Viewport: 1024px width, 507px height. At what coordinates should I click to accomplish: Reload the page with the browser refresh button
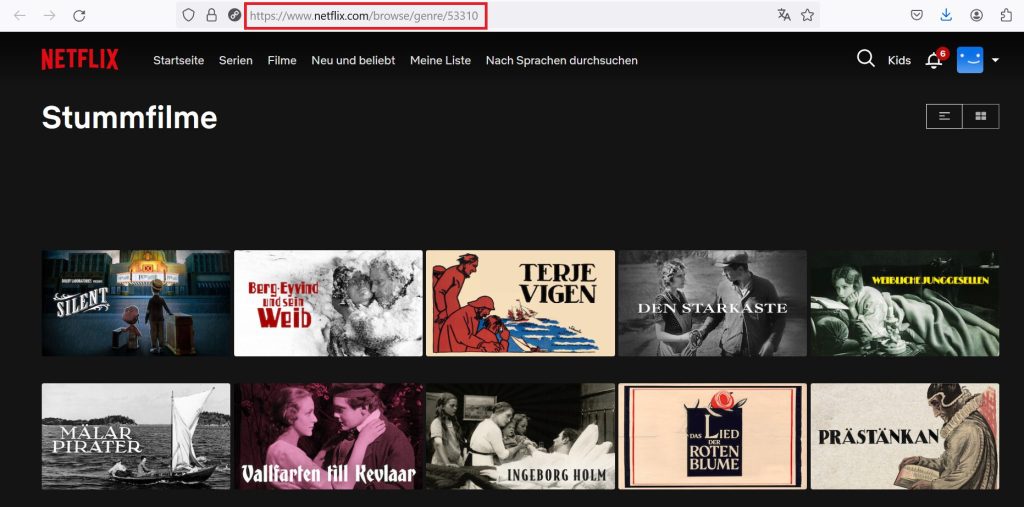79,15
